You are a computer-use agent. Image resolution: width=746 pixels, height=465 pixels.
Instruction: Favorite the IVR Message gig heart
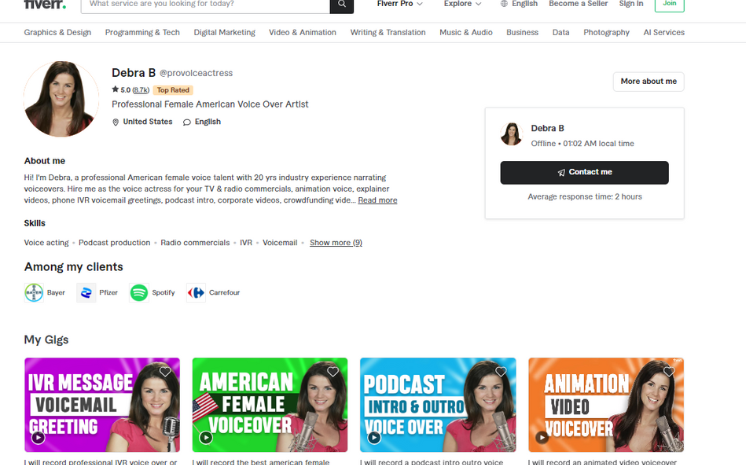(165, 371)
